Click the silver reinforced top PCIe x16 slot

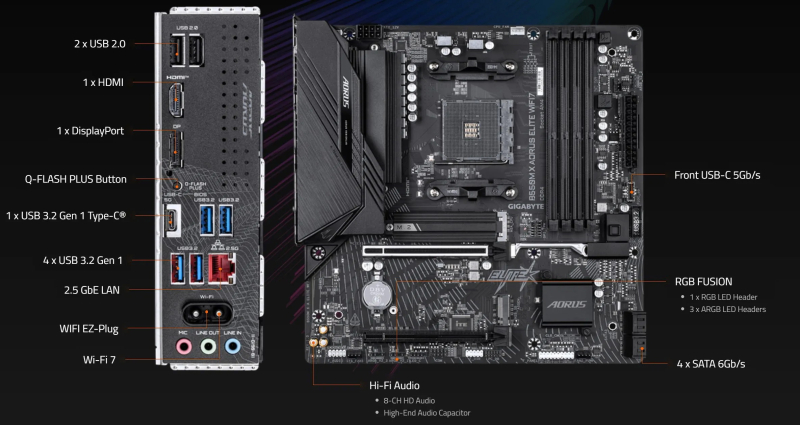425,251
